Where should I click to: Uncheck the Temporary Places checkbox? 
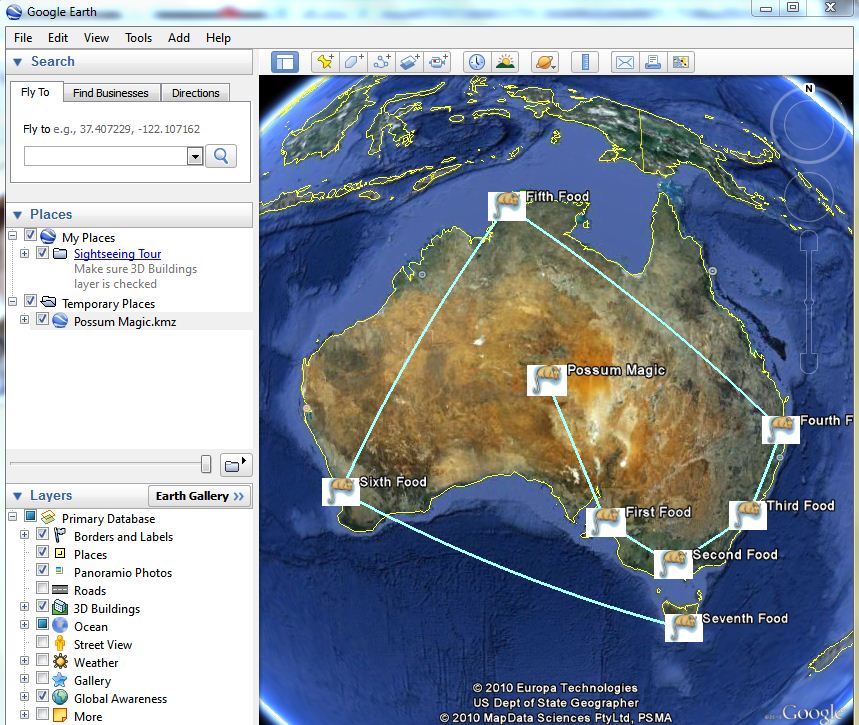click(x=31, y=301)
